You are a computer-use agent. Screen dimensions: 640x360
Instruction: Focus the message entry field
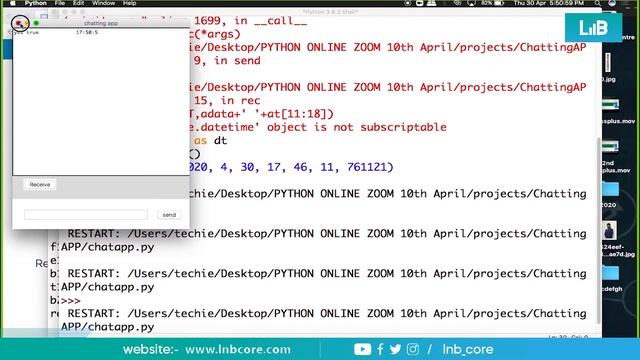coord(86,215)
